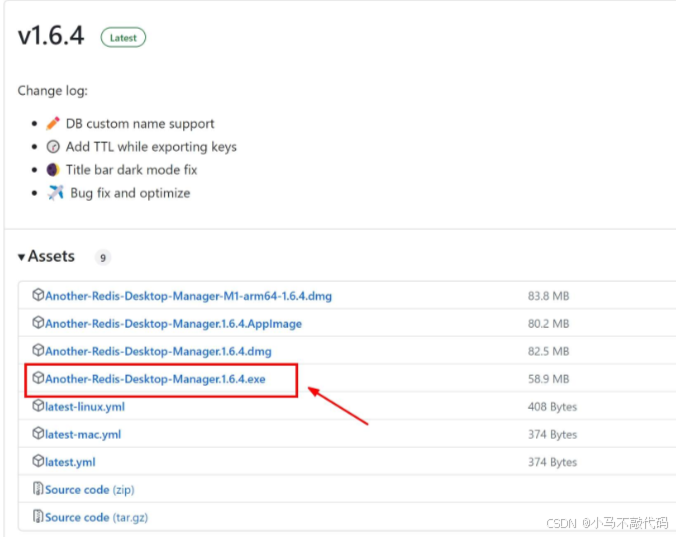Click the pencil emoji for DB custom name
Image resolution: width=676 pixels, height=537 pixels.
pos(53,123)
